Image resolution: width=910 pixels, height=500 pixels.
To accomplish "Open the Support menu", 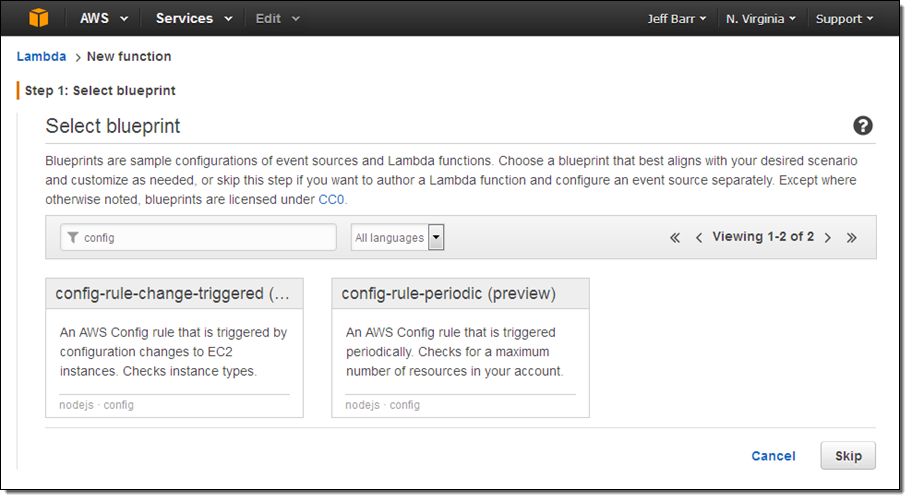I will [844, 18].
